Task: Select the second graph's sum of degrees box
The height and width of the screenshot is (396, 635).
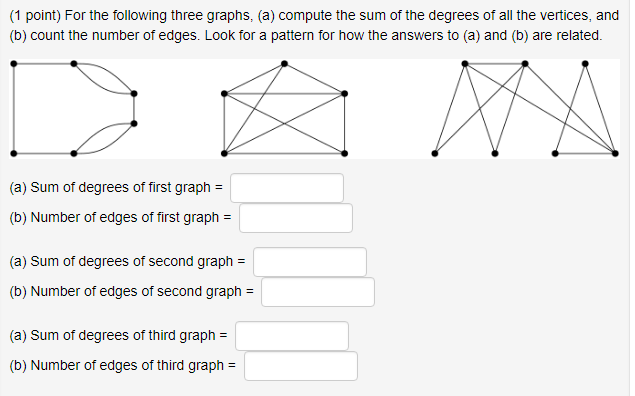Action: coord(310,262)
